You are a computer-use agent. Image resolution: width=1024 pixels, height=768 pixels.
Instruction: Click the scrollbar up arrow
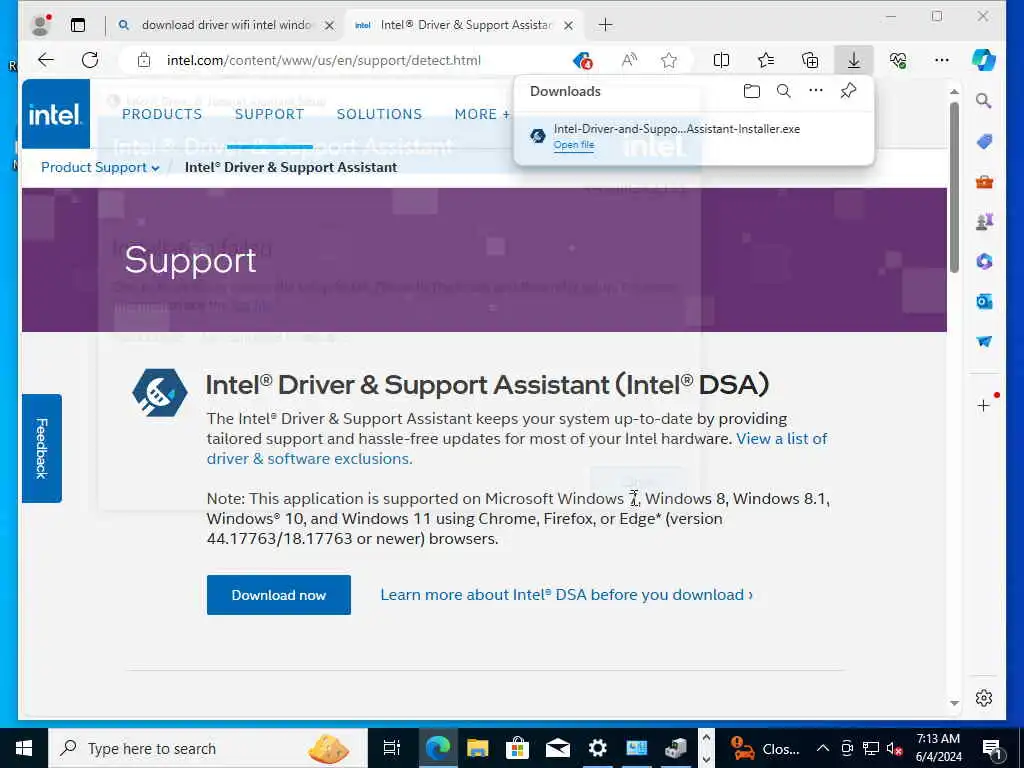[954, 91]
